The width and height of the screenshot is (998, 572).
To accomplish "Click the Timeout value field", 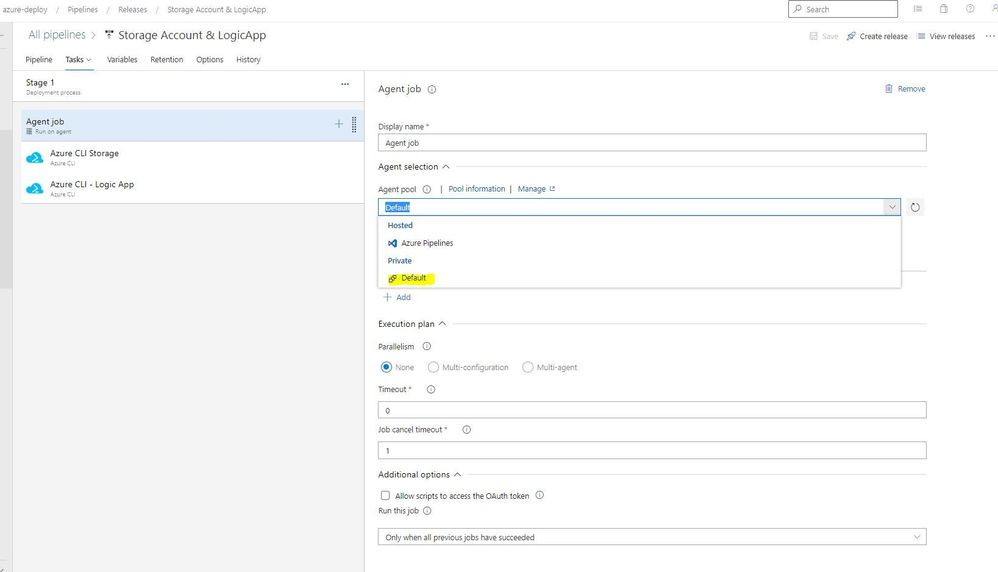I will coord(652,410).
